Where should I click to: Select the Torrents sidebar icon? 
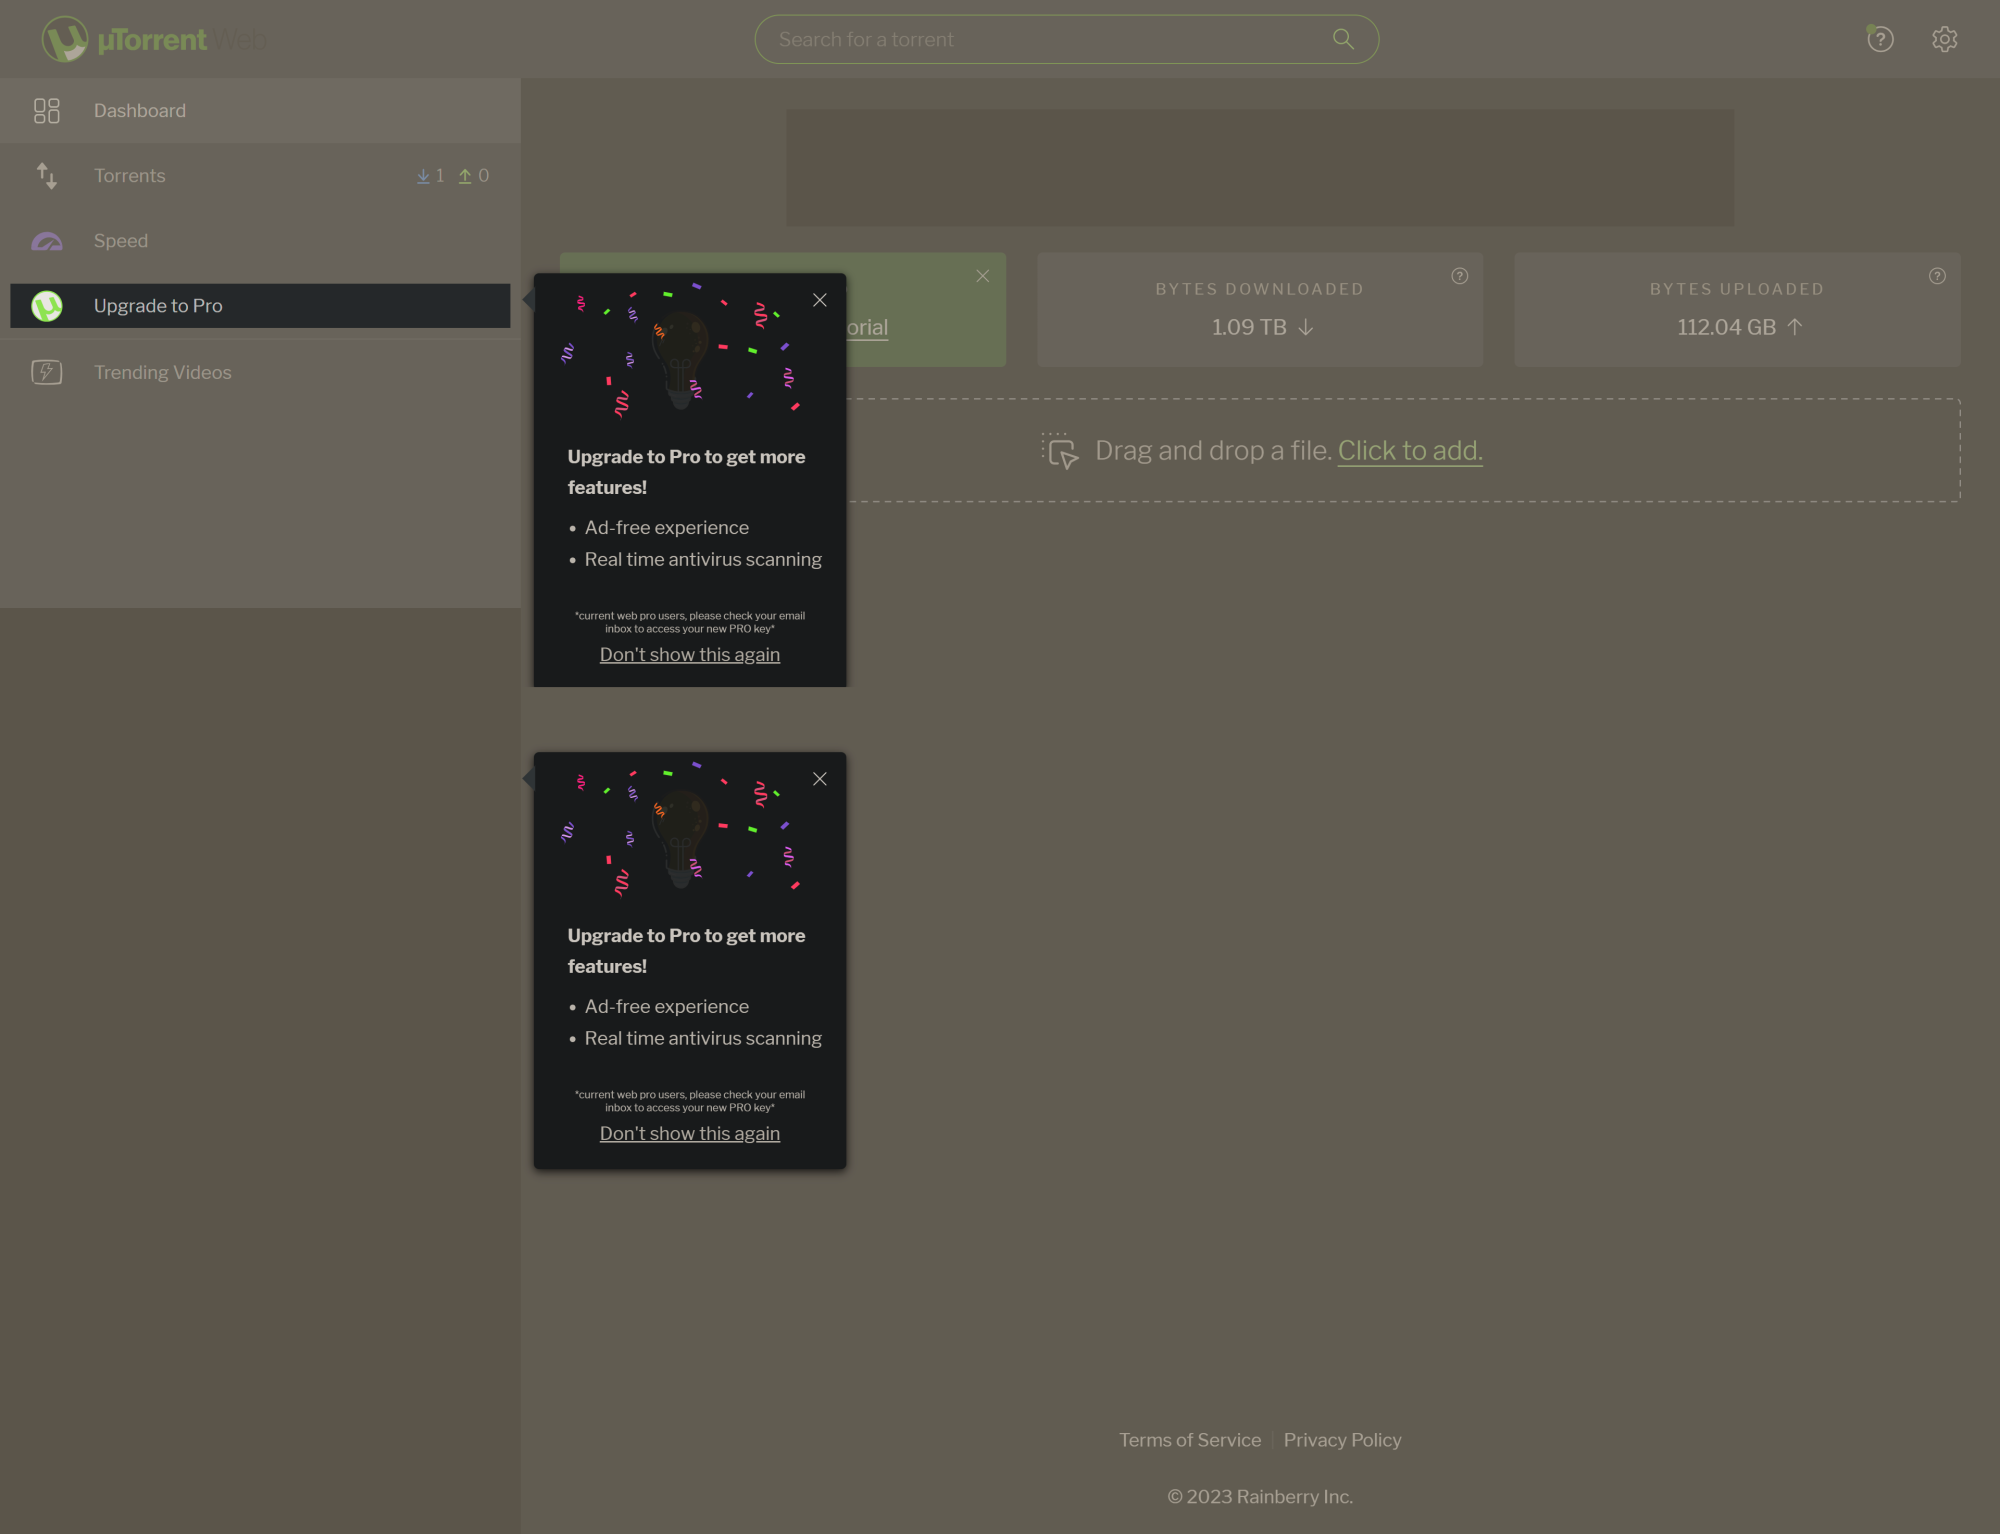[x=46, y=175]
